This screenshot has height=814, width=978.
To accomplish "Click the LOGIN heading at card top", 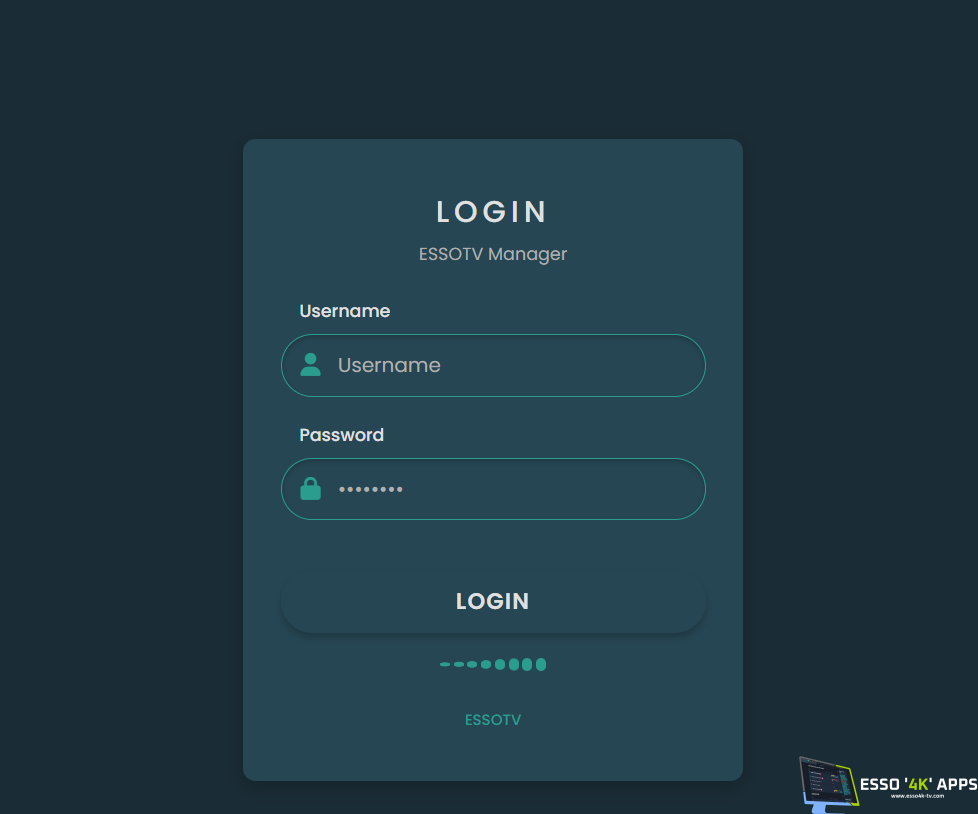I will (492, 212).
